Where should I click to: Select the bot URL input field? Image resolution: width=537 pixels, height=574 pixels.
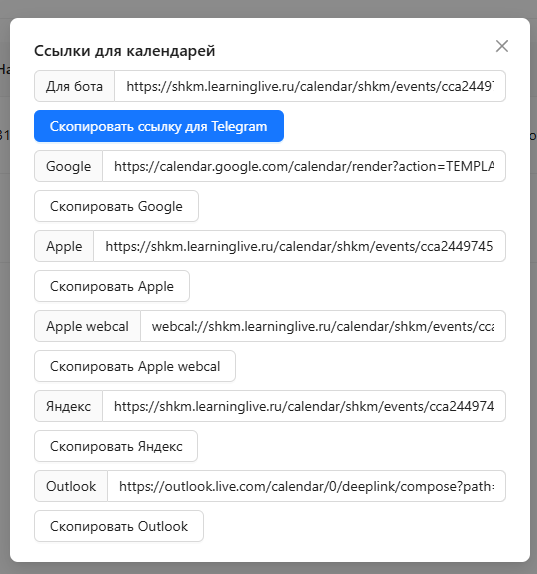tap(310, 86)
